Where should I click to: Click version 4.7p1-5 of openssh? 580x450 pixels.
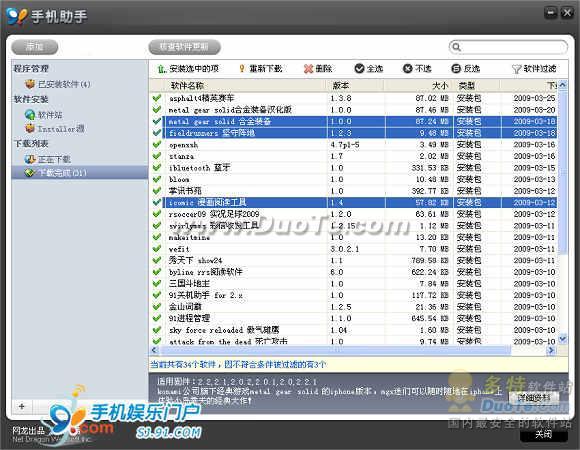[345, 145]
